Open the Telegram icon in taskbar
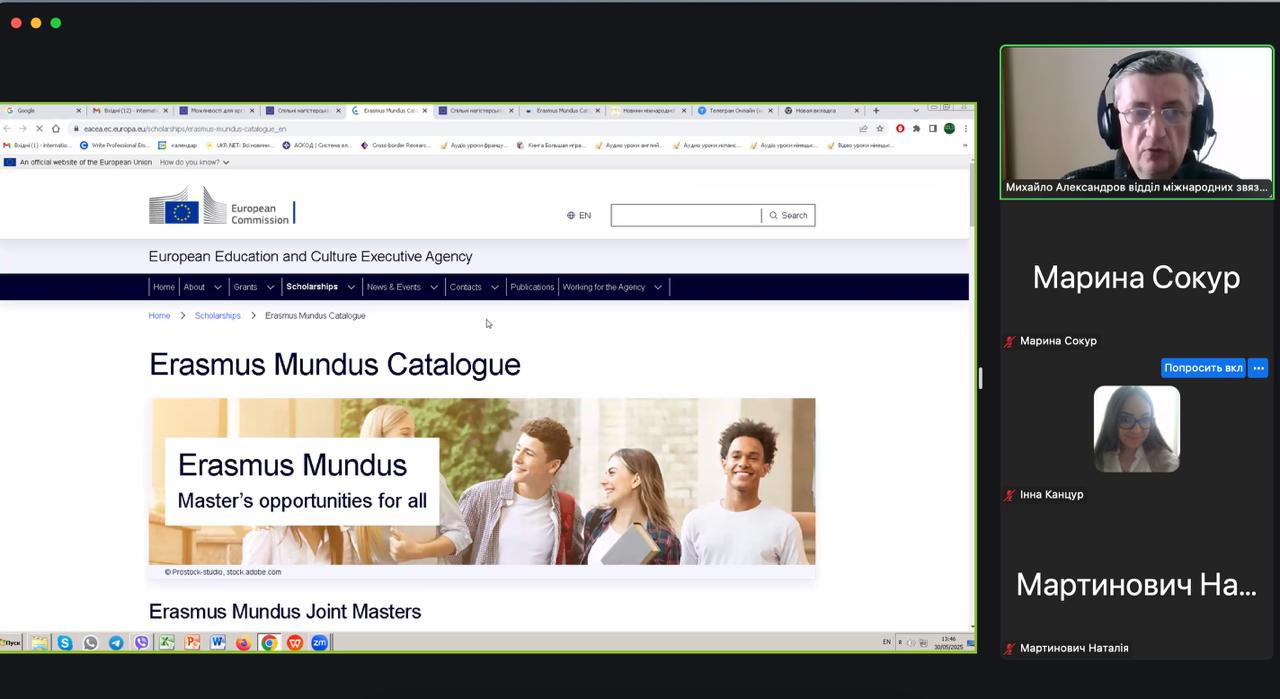The height and width of the screenshot is (699, 1280). (116, 643)
